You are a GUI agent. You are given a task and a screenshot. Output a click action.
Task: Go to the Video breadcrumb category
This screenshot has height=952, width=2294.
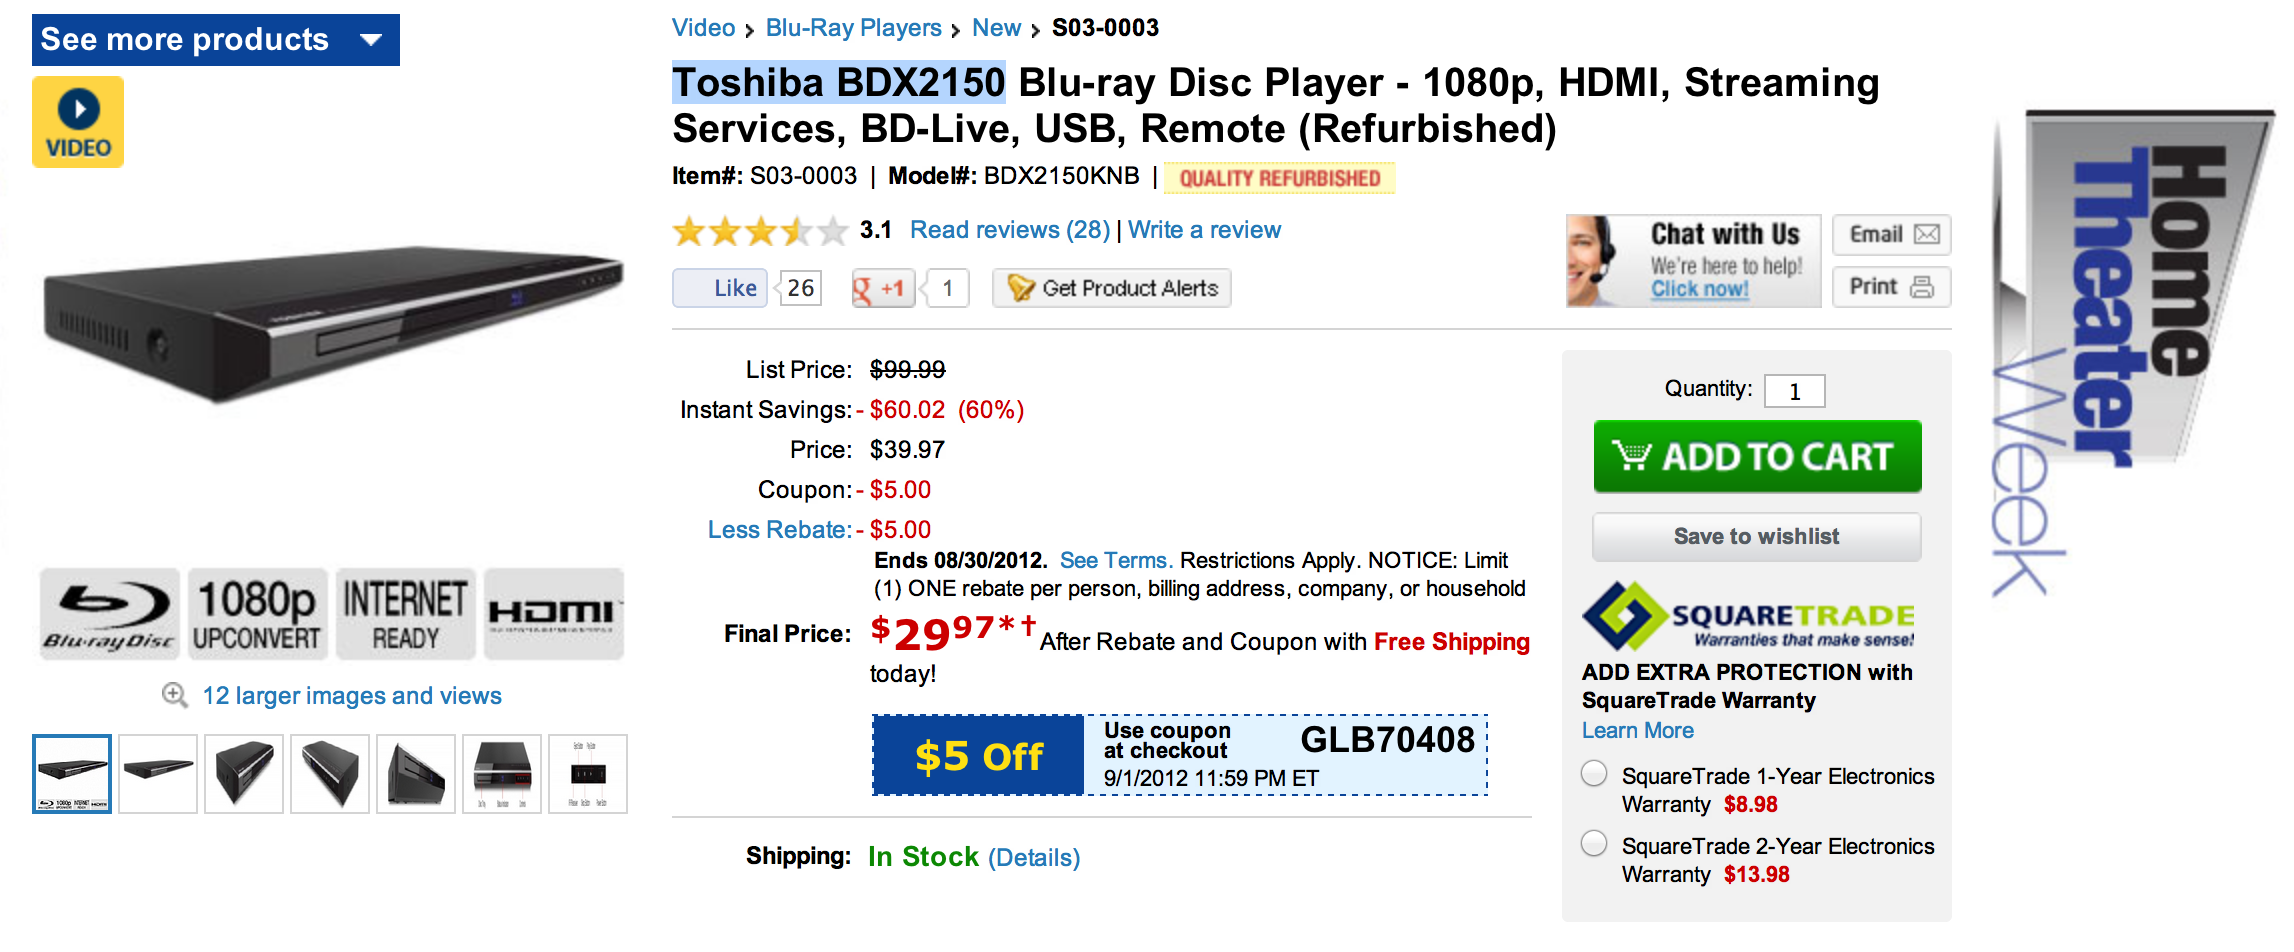pos(703,28)
